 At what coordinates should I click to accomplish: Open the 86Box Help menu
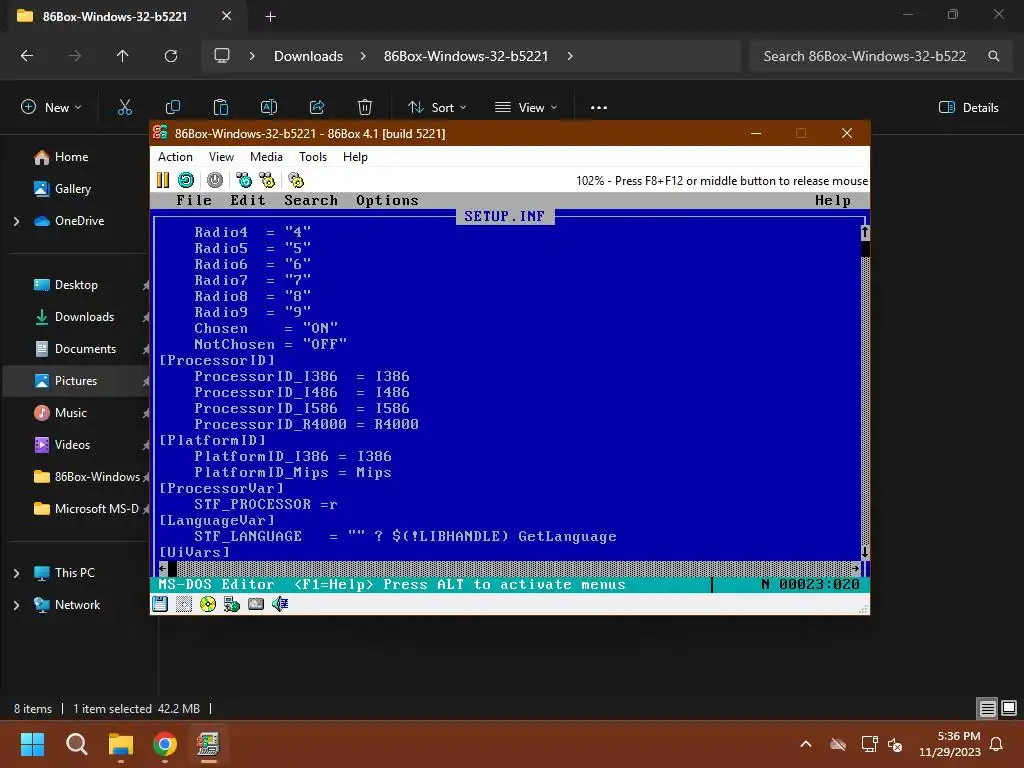355,157
